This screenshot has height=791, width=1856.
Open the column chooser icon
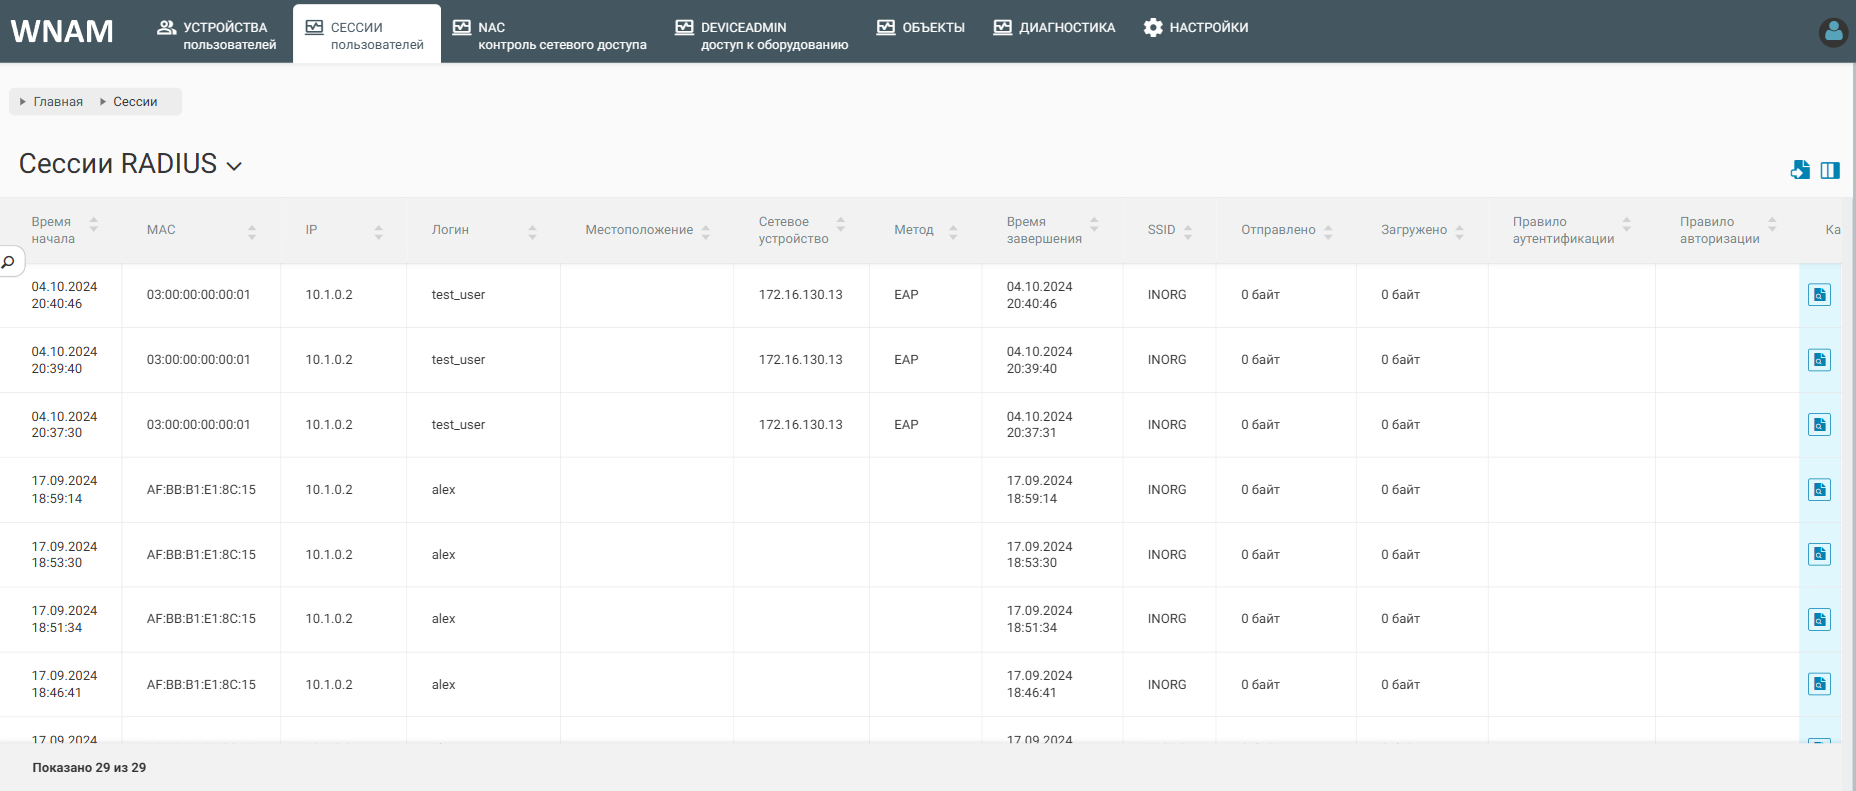coord(1830,170)
